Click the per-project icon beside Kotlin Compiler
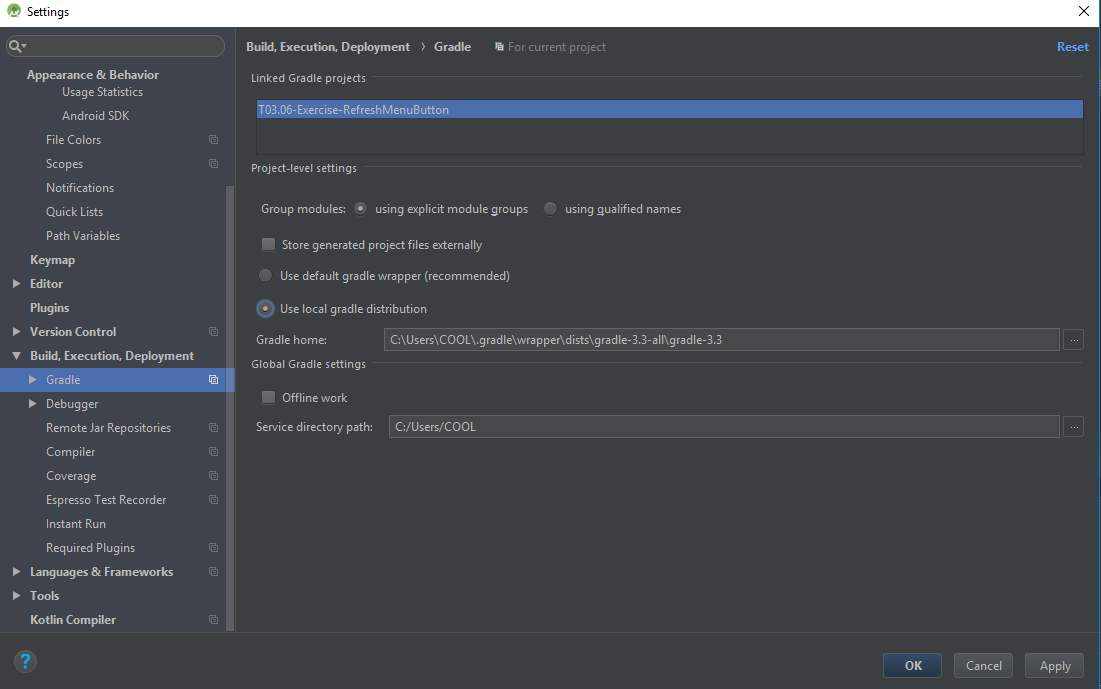This screenshot has height=689, width=1101. pos(212,619)
